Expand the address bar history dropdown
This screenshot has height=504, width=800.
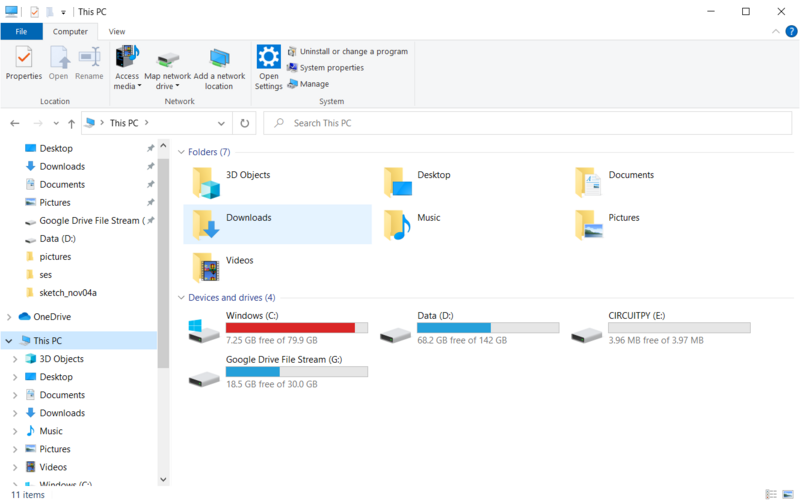221,123
